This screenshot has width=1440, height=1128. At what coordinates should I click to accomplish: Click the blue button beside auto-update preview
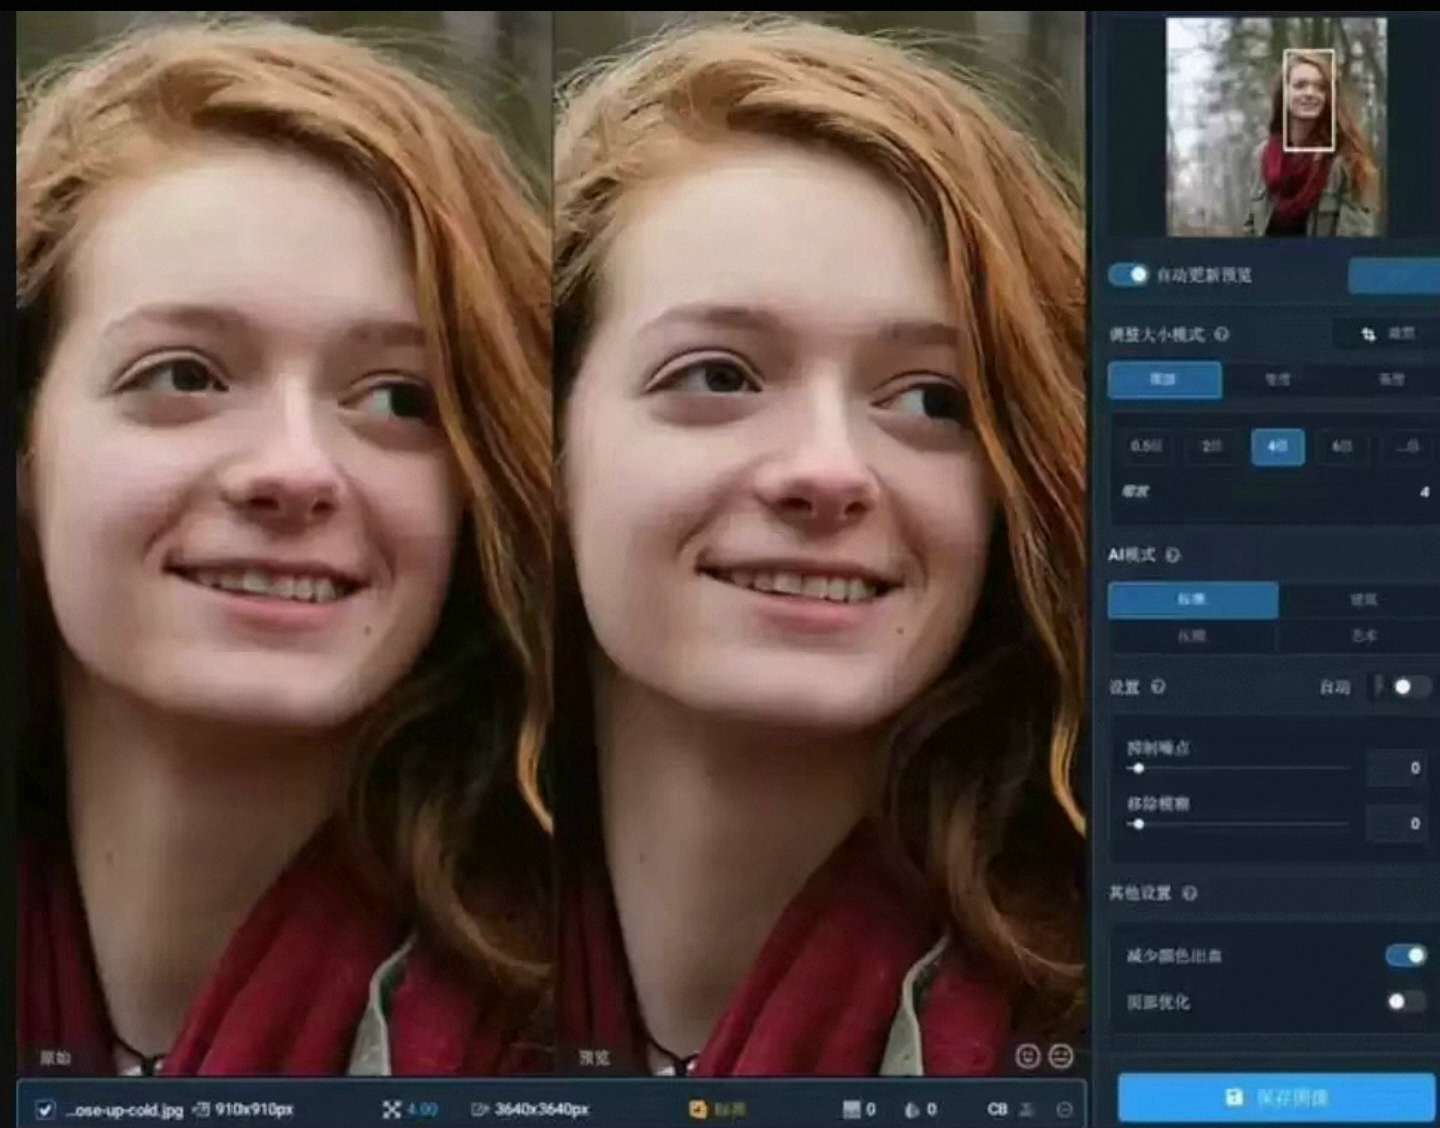coord(1394,276)
